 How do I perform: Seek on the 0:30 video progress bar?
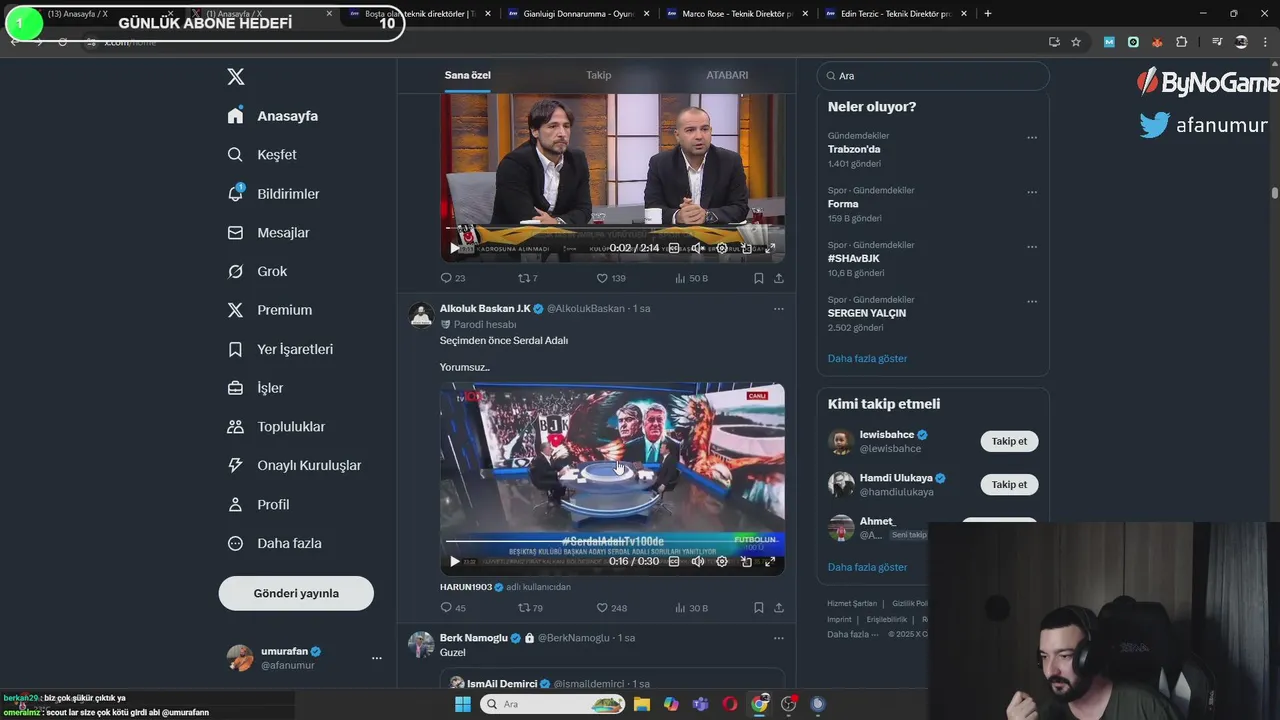point(612,543)
